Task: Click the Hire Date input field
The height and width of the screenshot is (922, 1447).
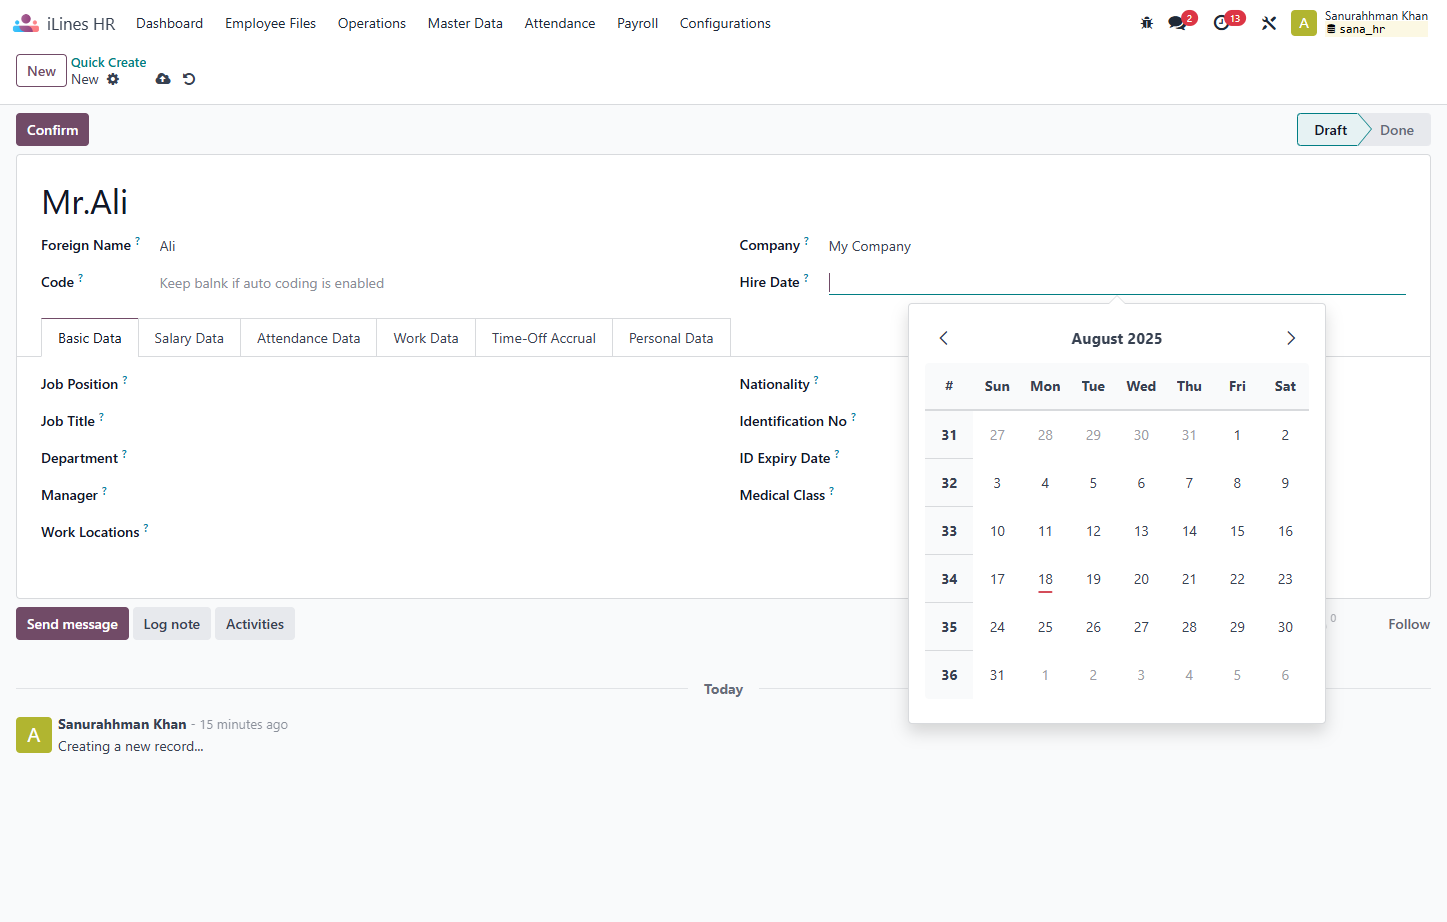Action: (1117, 282)
